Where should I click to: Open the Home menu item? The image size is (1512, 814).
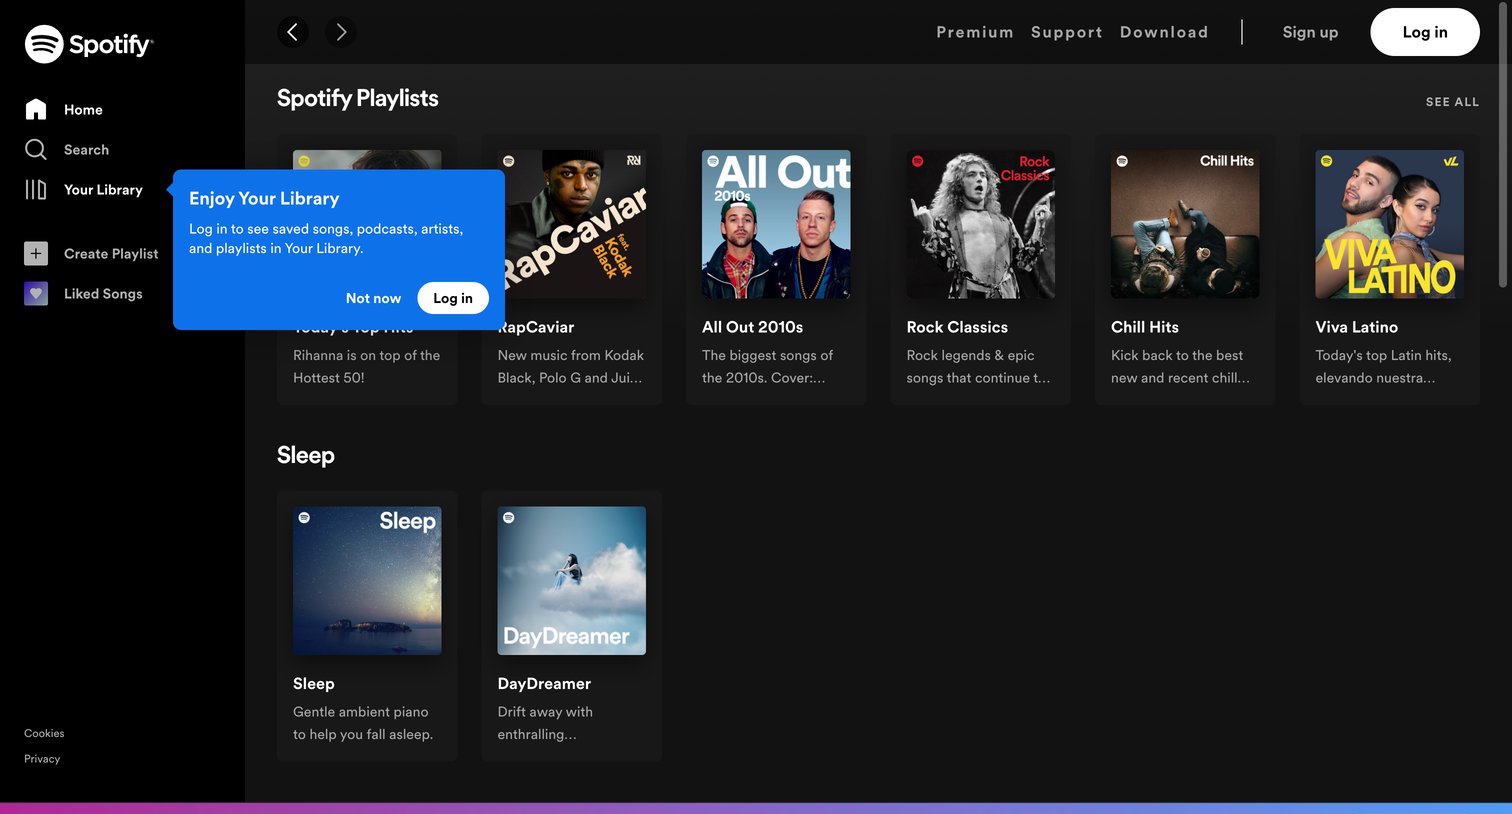(x=83, y=109)
